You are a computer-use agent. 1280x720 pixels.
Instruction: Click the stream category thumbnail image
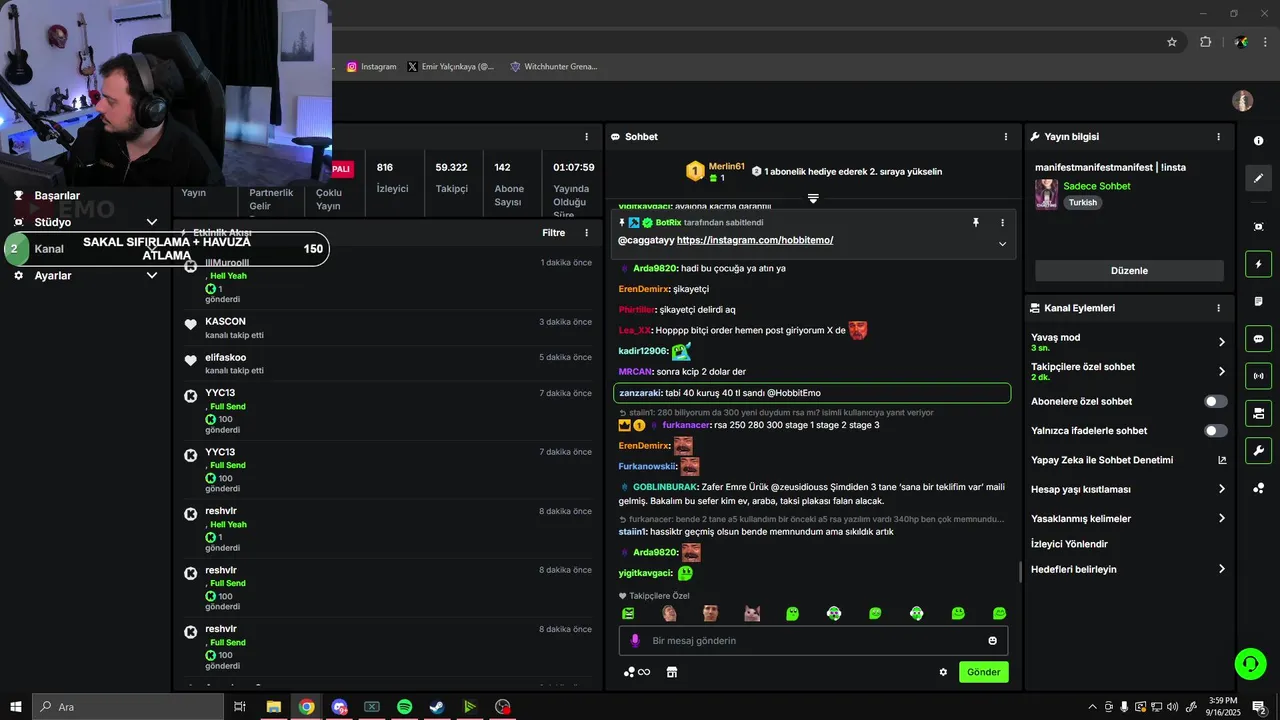click(x=1046, y=194)
